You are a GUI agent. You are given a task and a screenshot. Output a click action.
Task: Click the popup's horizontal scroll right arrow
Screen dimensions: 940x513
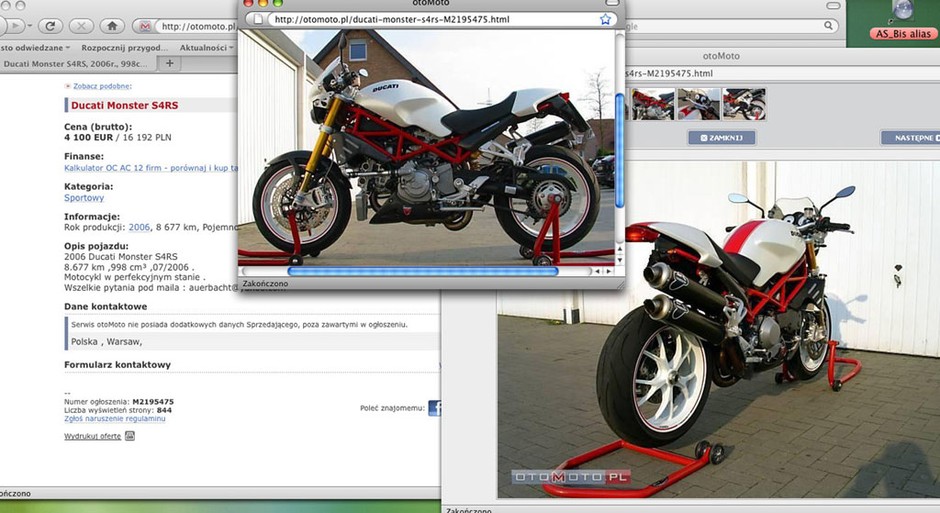point(608,271)
